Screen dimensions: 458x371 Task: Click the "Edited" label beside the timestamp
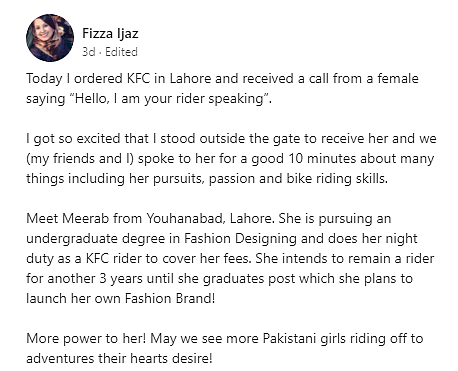pos(121,52)
